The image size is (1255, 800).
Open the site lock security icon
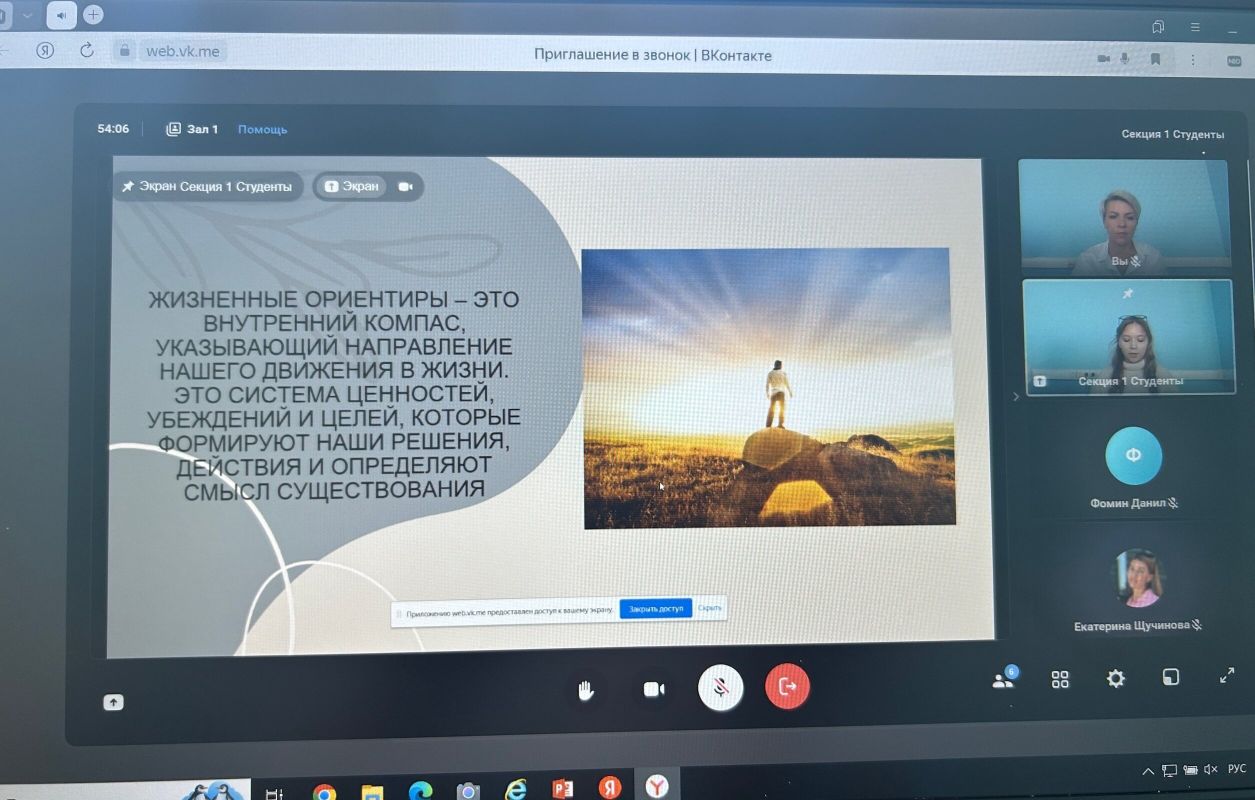(x=125, y=50)
